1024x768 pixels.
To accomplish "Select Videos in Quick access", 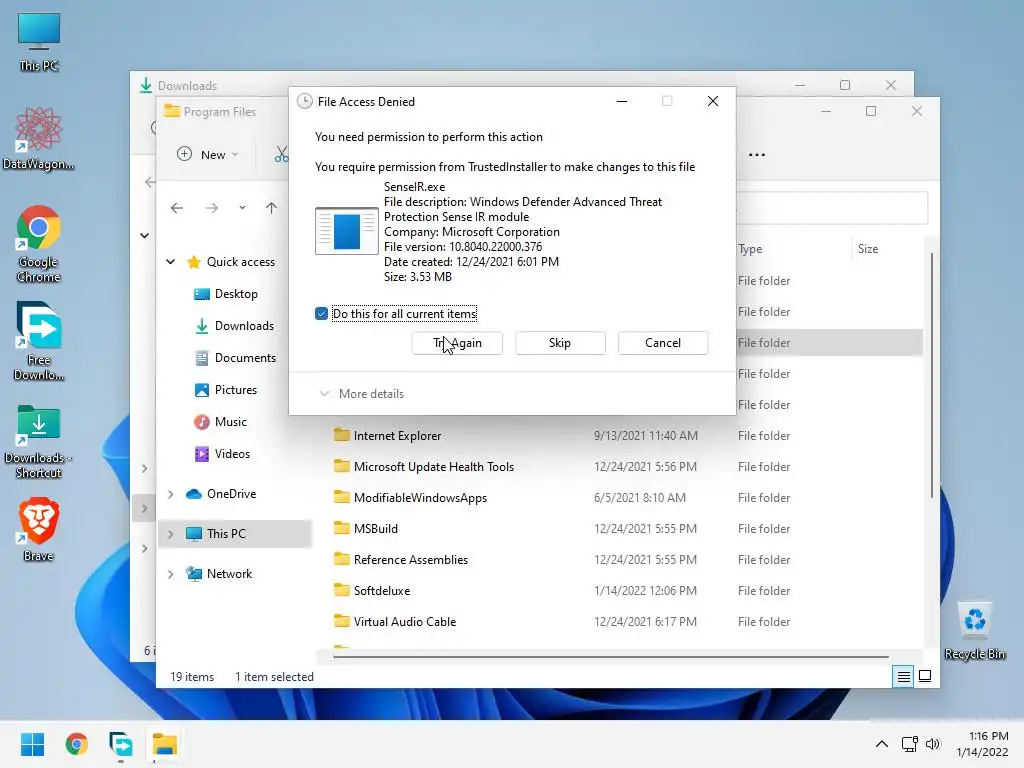I will tap(222, 454).
